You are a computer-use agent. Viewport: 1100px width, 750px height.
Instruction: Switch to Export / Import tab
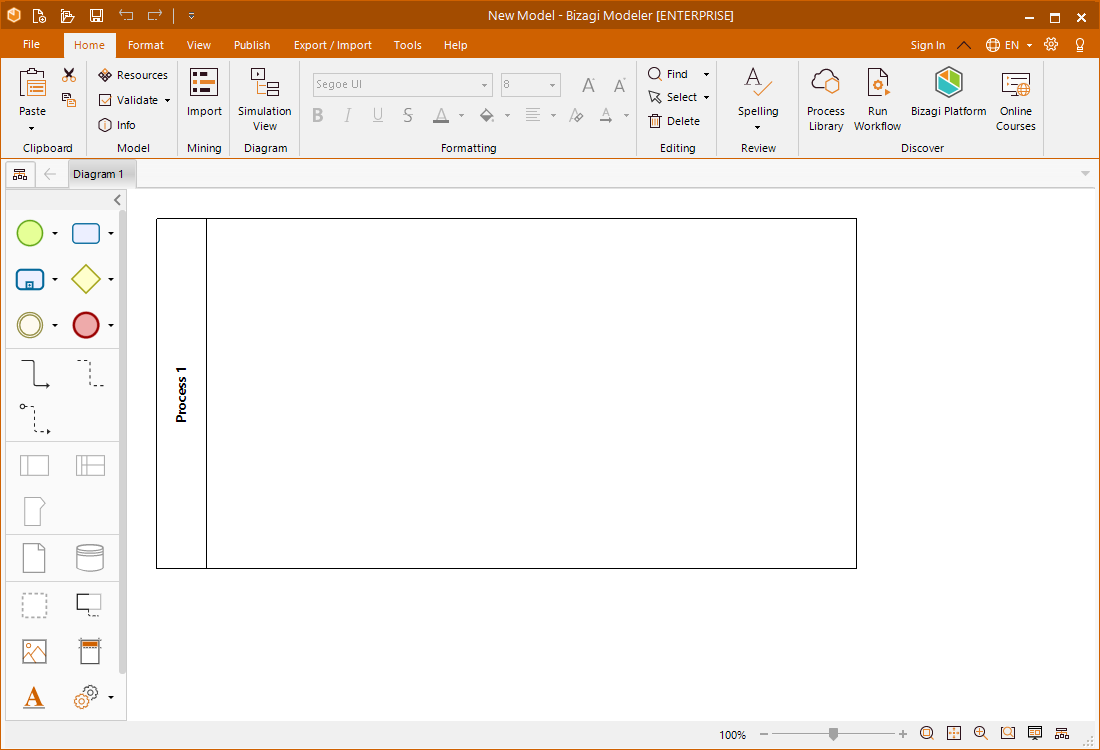point(333,45)
